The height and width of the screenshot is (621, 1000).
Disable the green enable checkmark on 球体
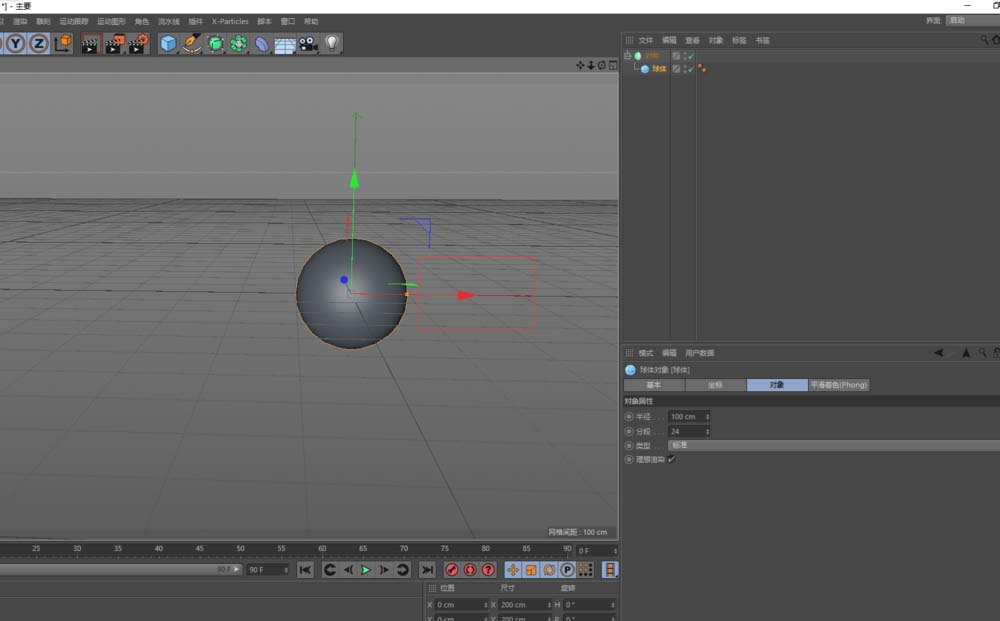(x=691, y=68)
